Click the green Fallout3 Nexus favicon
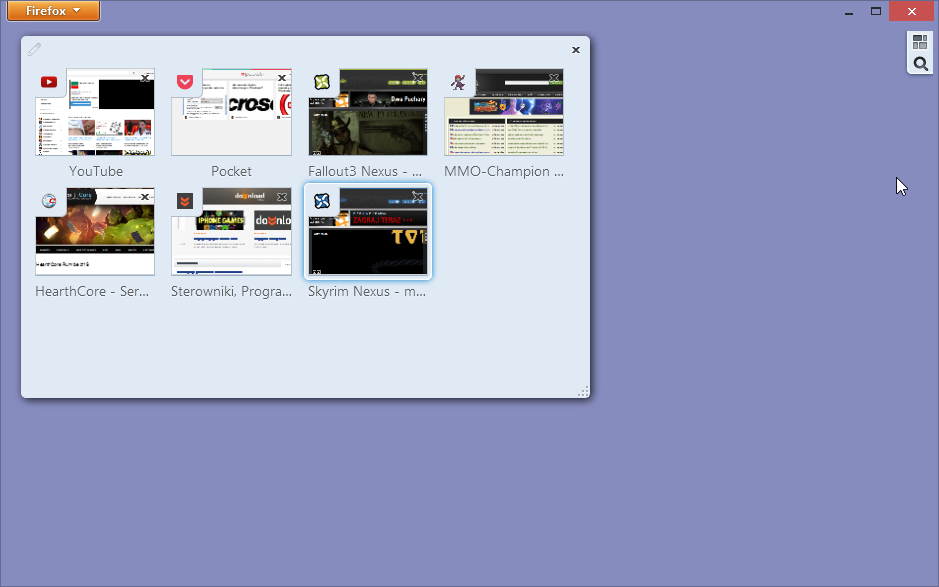Viewport: 939px width, 587px height. [322, 82]
